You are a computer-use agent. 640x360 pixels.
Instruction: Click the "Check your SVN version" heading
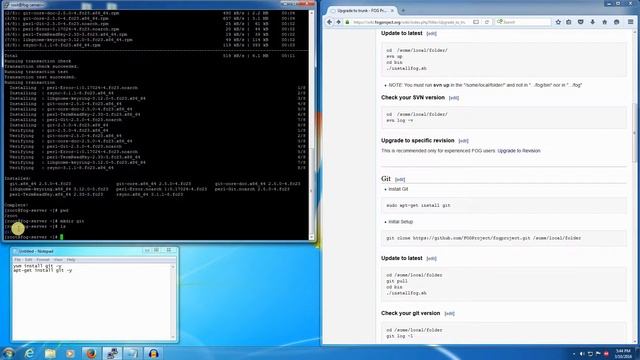[413, 98]
